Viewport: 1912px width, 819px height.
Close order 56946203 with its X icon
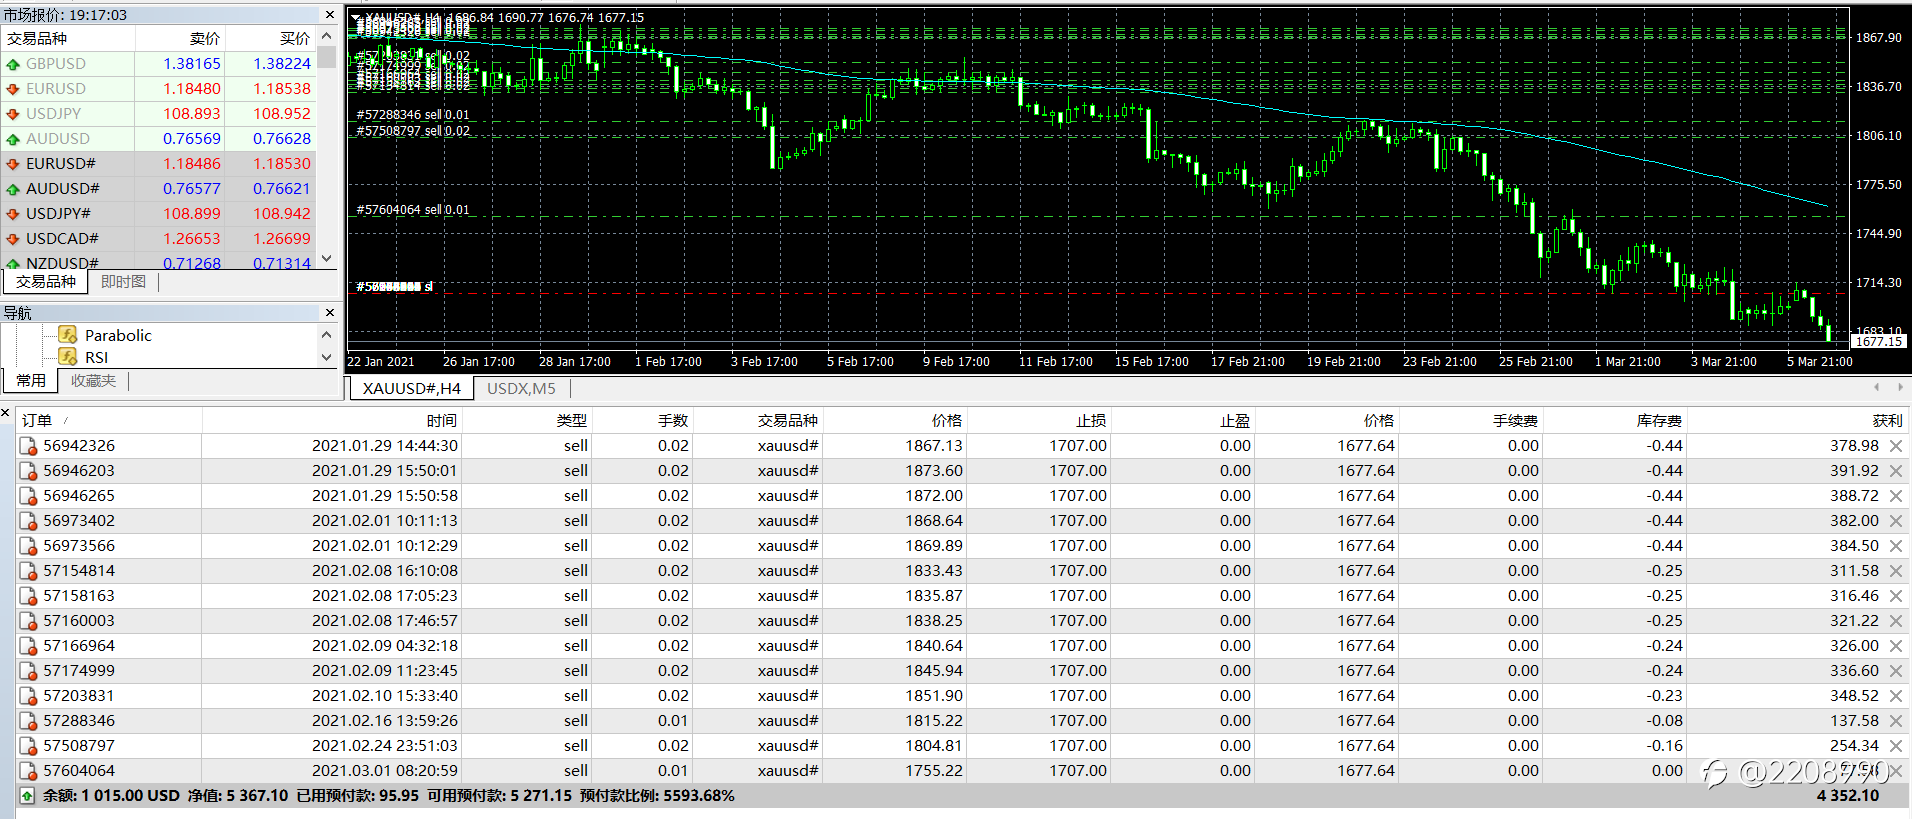(x=1895, y=471)
